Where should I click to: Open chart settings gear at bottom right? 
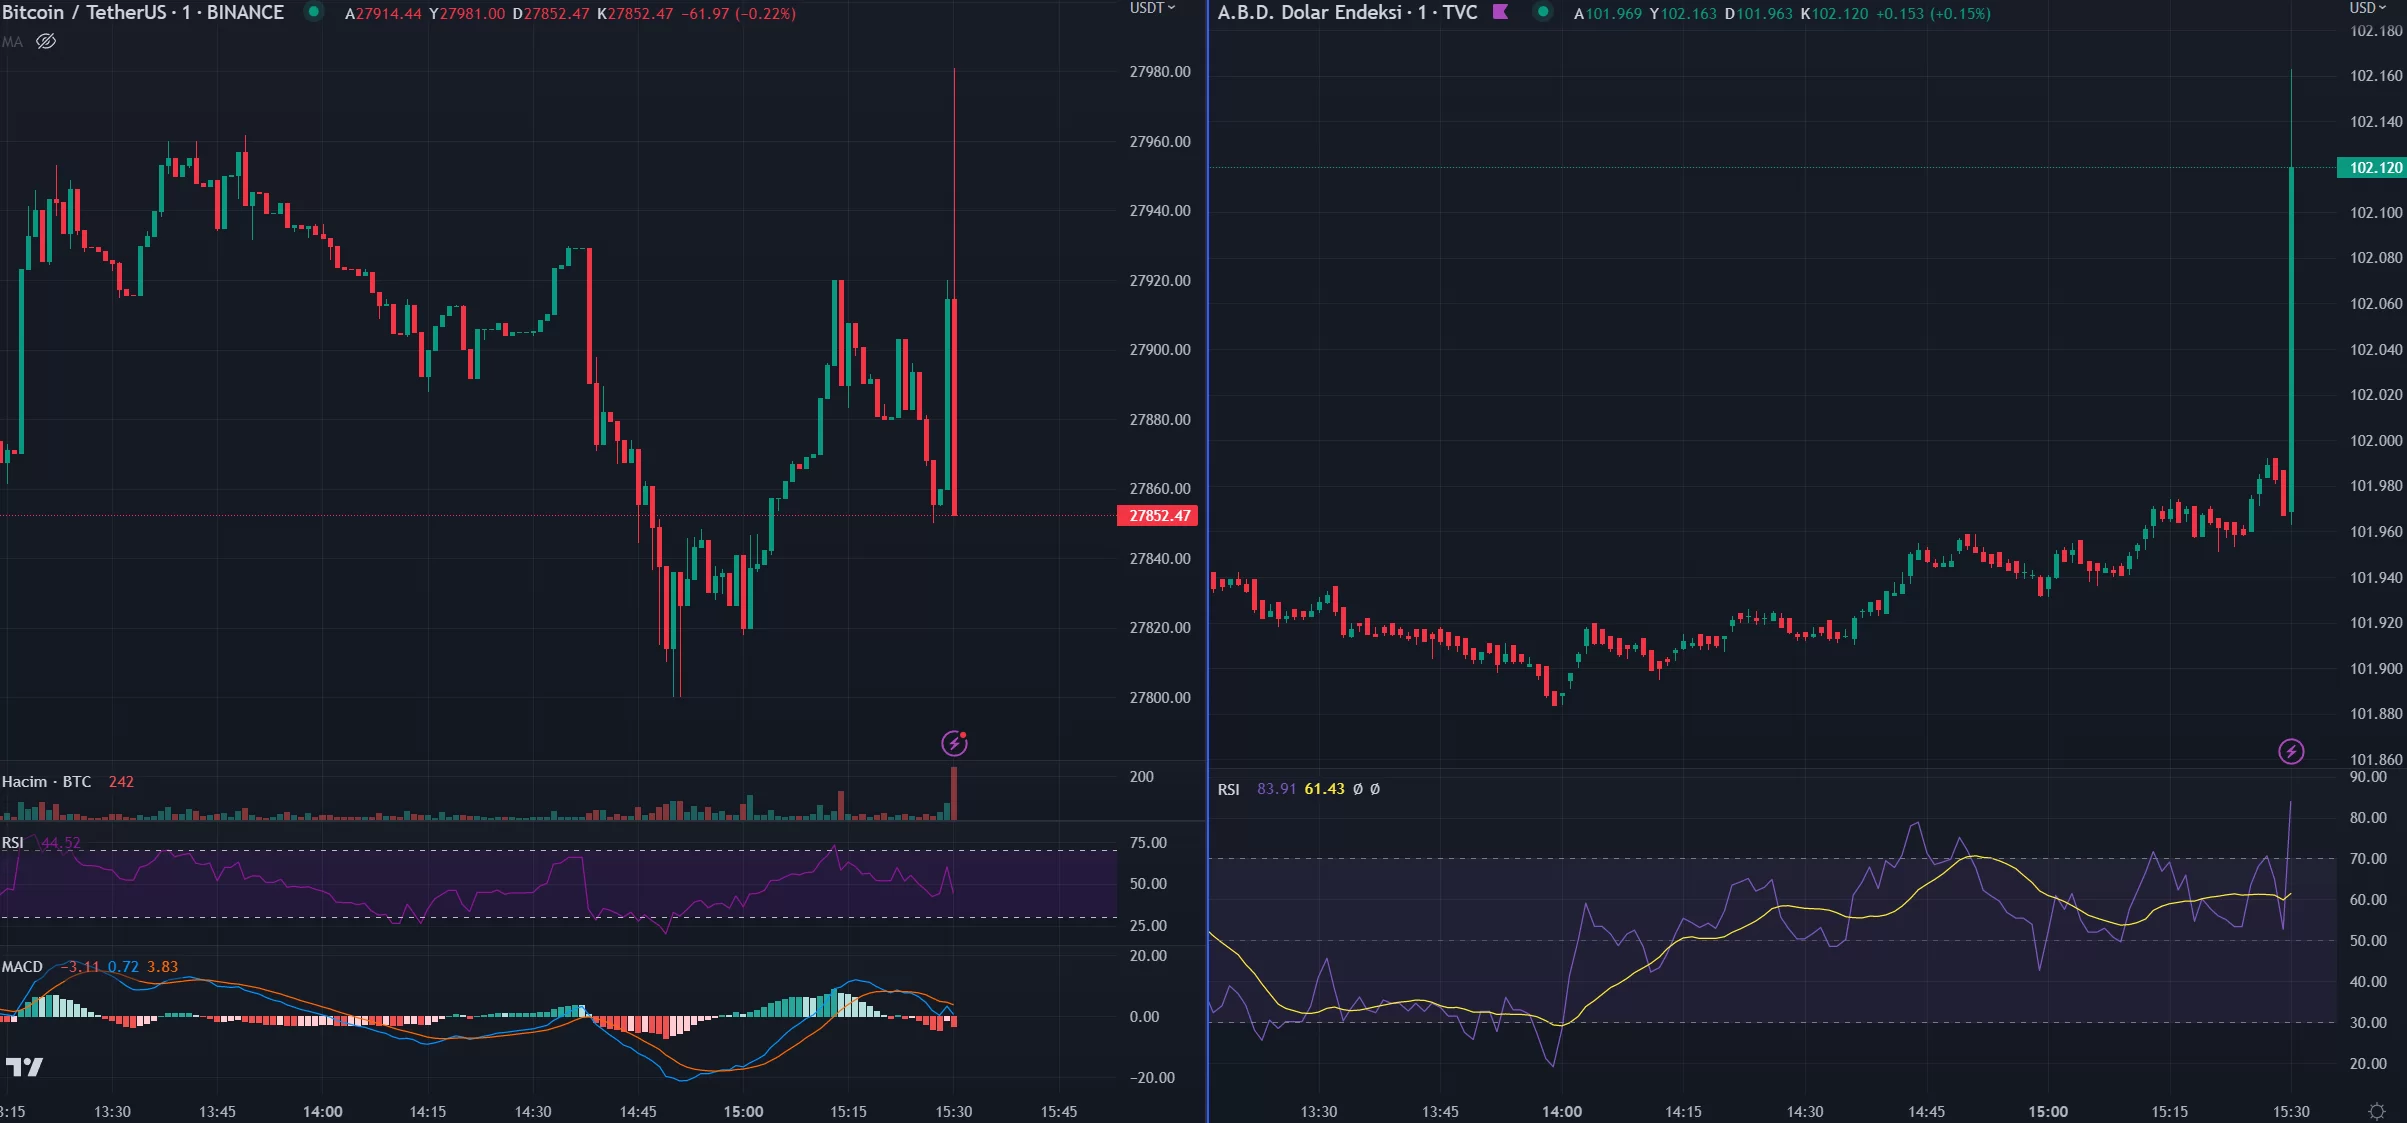tap(2377, 1111)
